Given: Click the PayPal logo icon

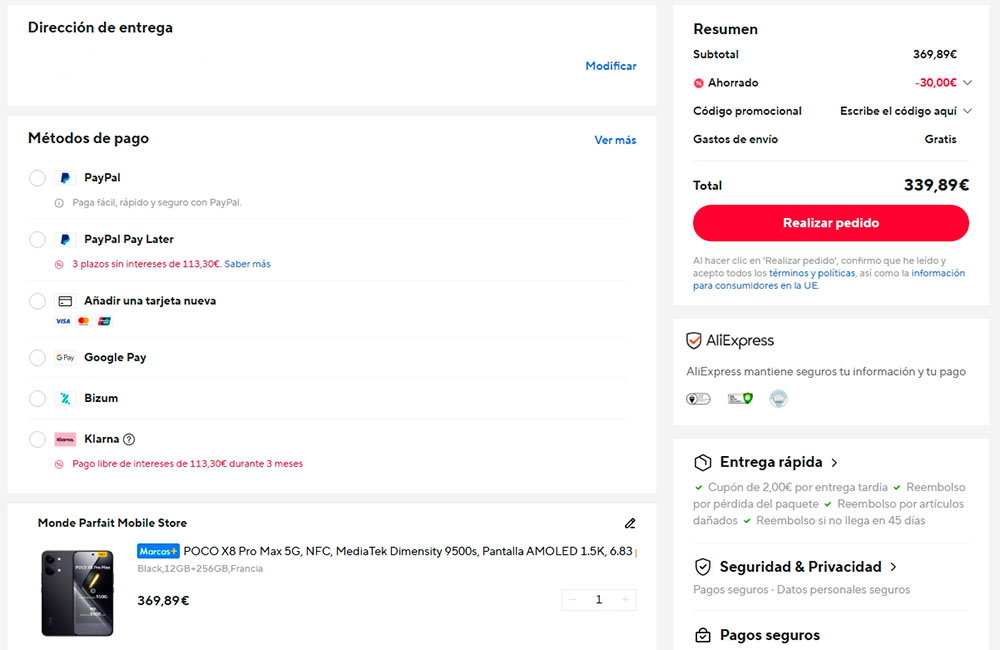Looking at the screenshot, I should (65, 178).
